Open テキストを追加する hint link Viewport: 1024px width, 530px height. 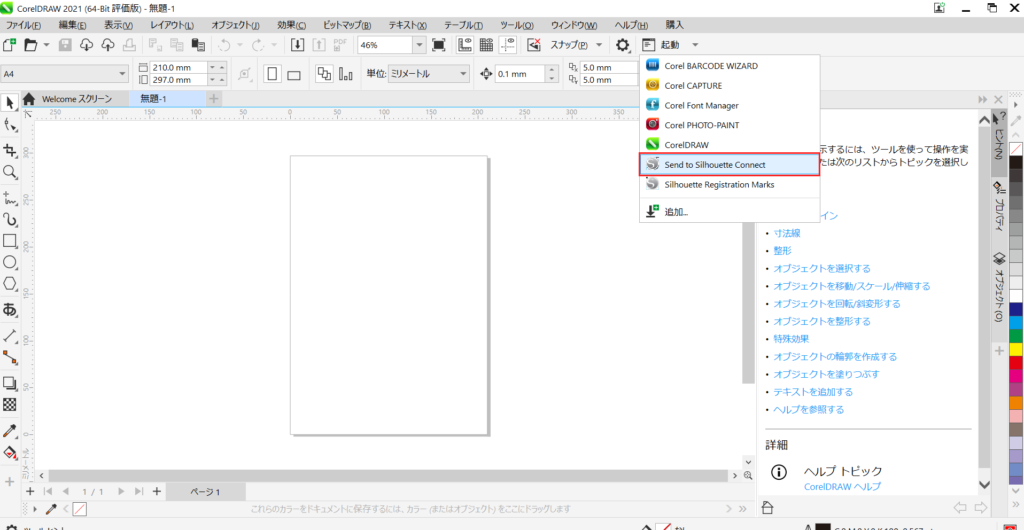(813, 392)
